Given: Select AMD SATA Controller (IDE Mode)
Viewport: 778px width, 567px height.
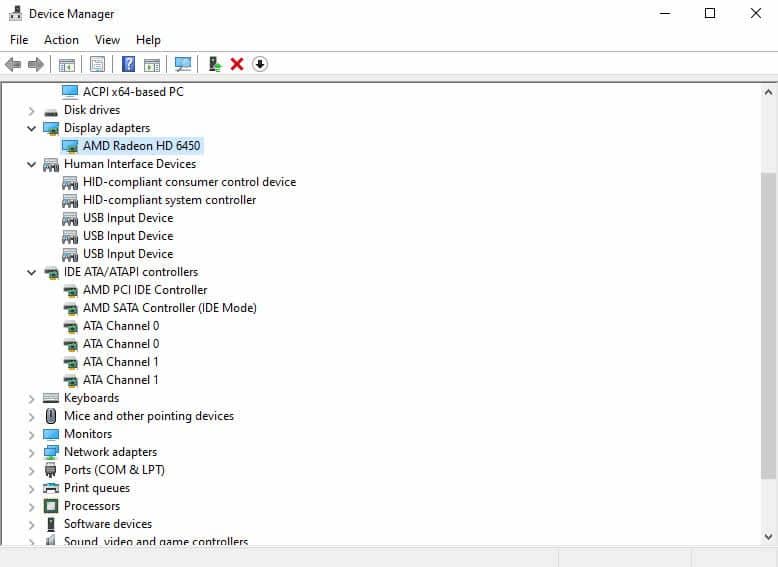Looking at the screenshot, I should (x=170, y=308).
